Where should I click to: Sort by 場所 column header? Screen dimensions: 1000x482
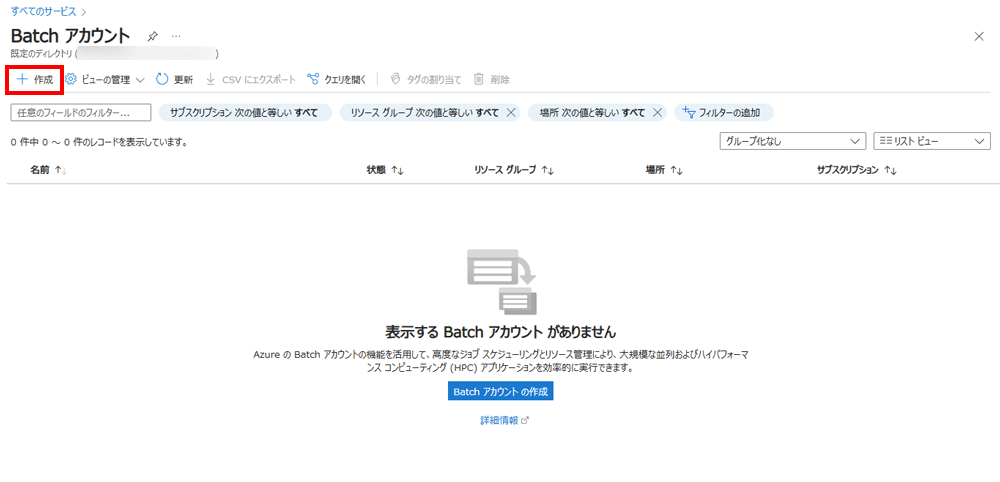tap(665, 170)
